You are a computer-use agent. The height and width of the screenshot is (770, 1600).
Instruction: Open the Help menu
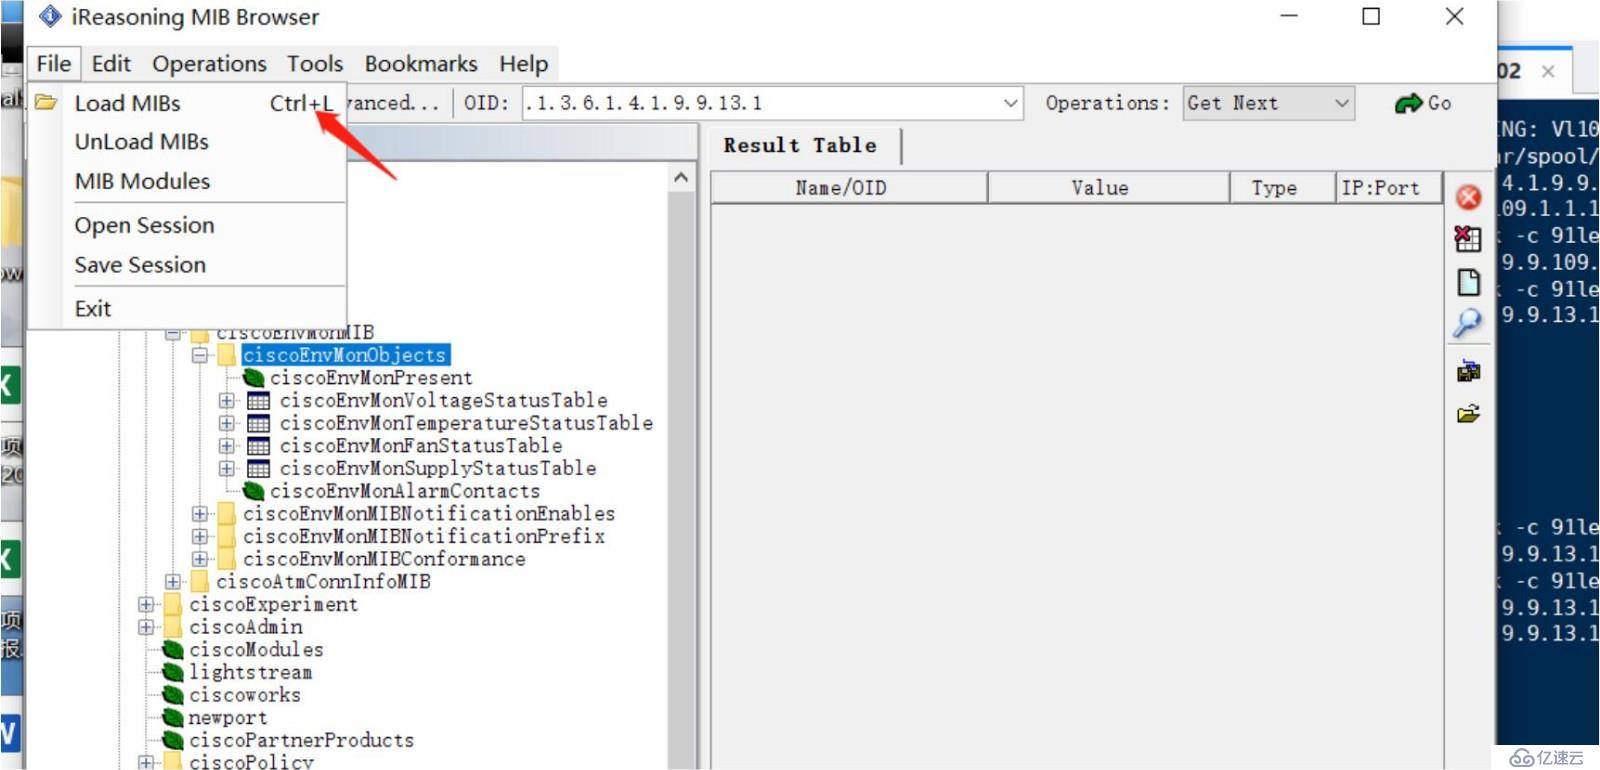click(x=524, y=64)
